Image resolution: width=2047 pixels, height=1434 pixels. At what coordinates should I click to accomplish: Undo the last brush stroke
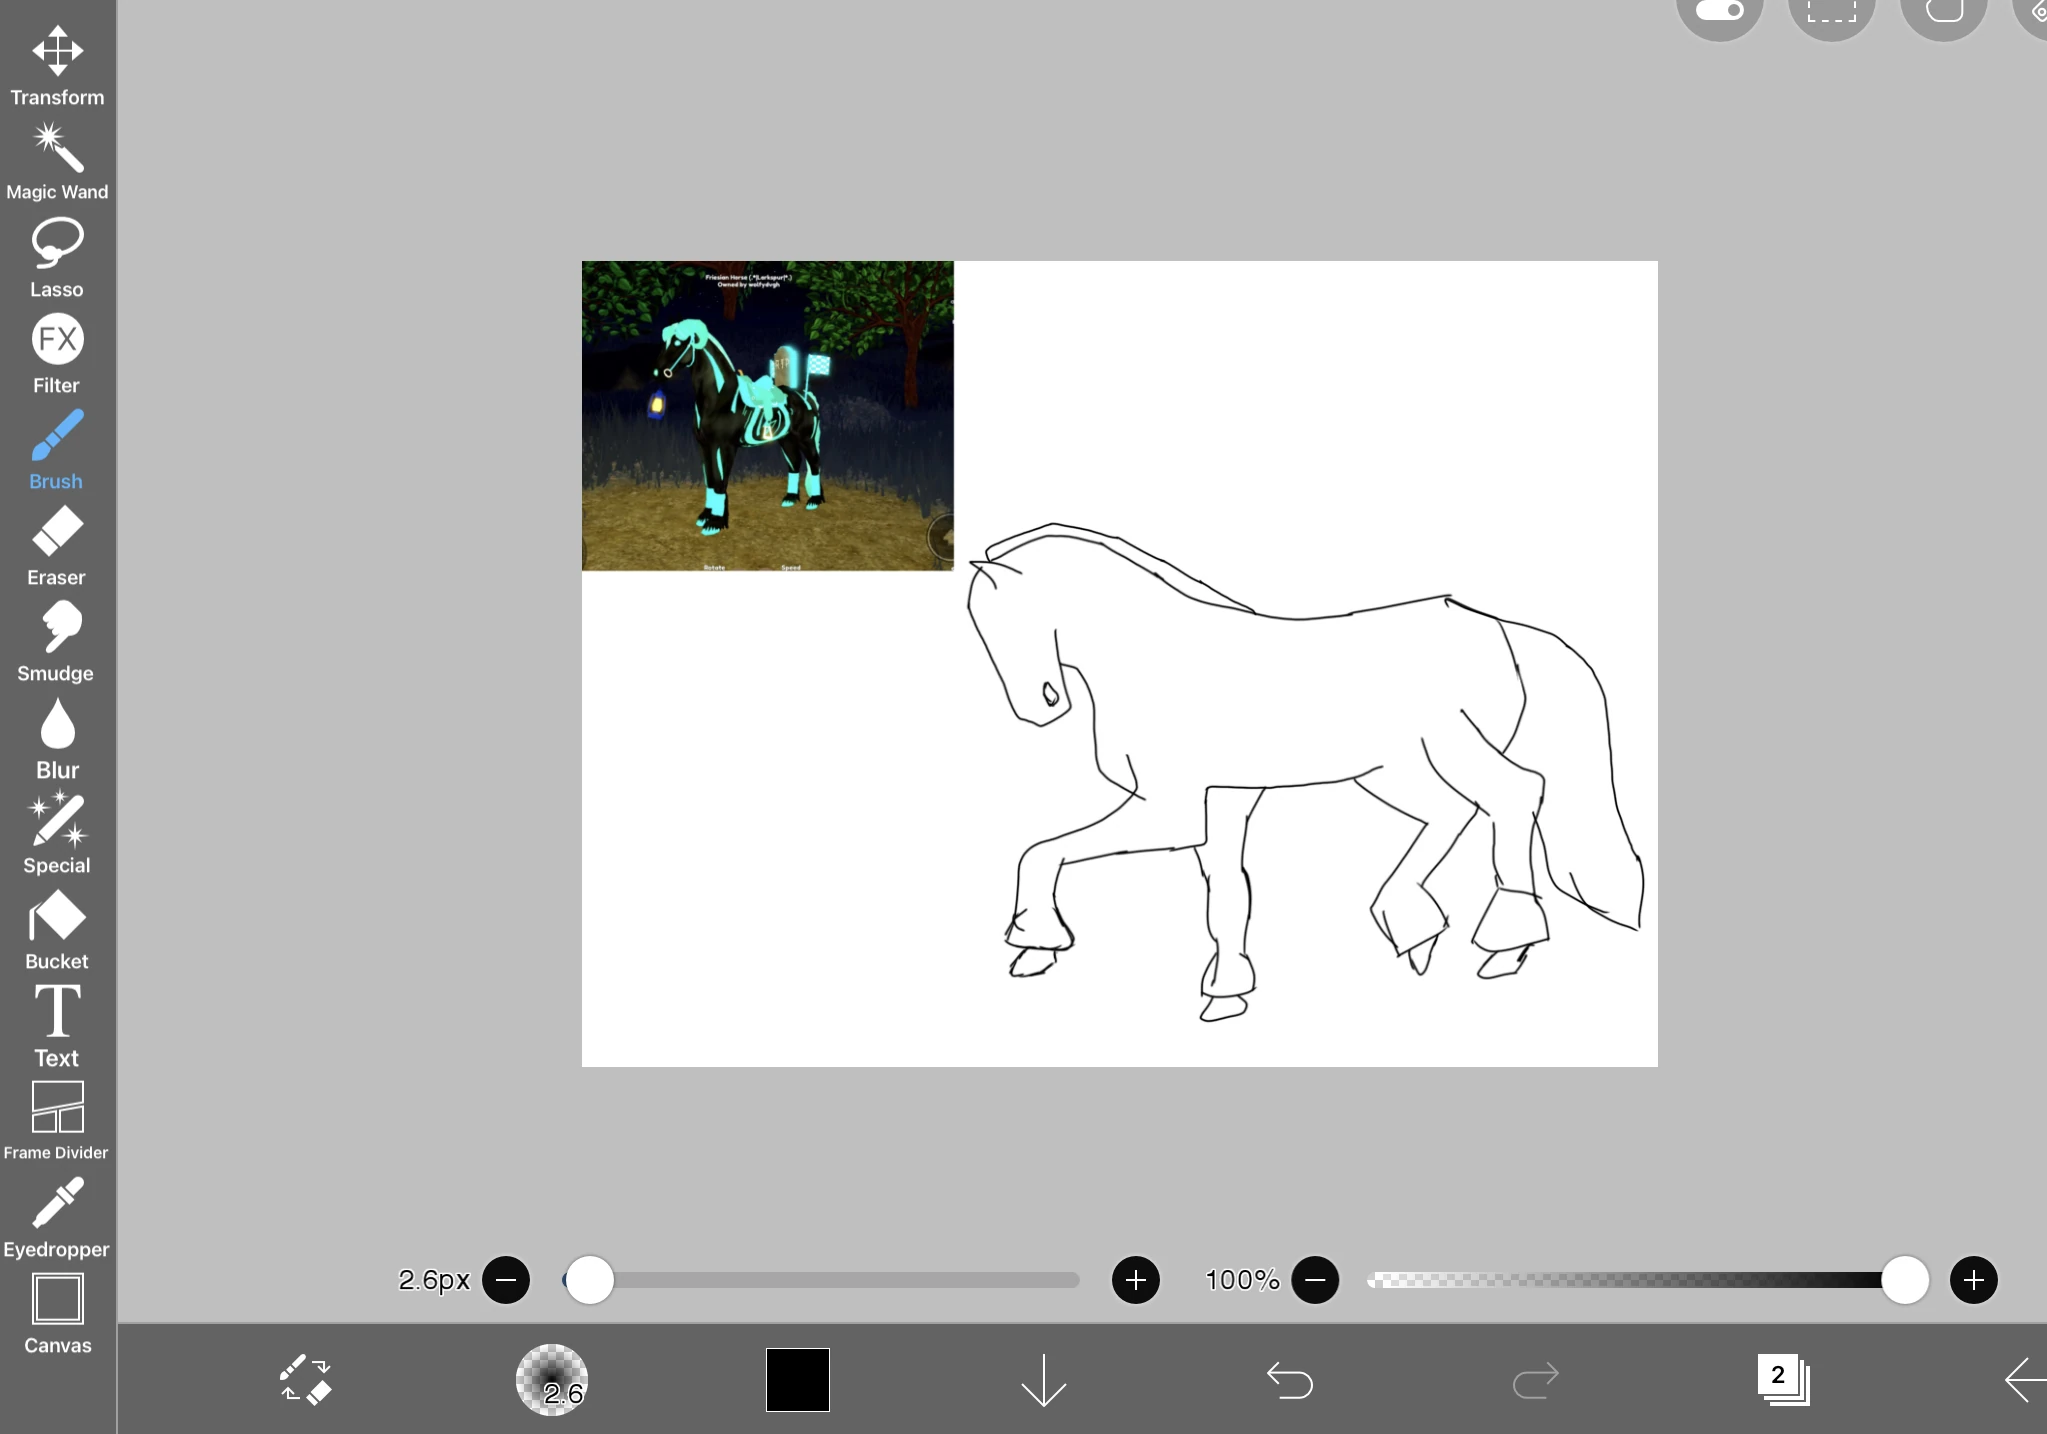coord(1288,1380)
